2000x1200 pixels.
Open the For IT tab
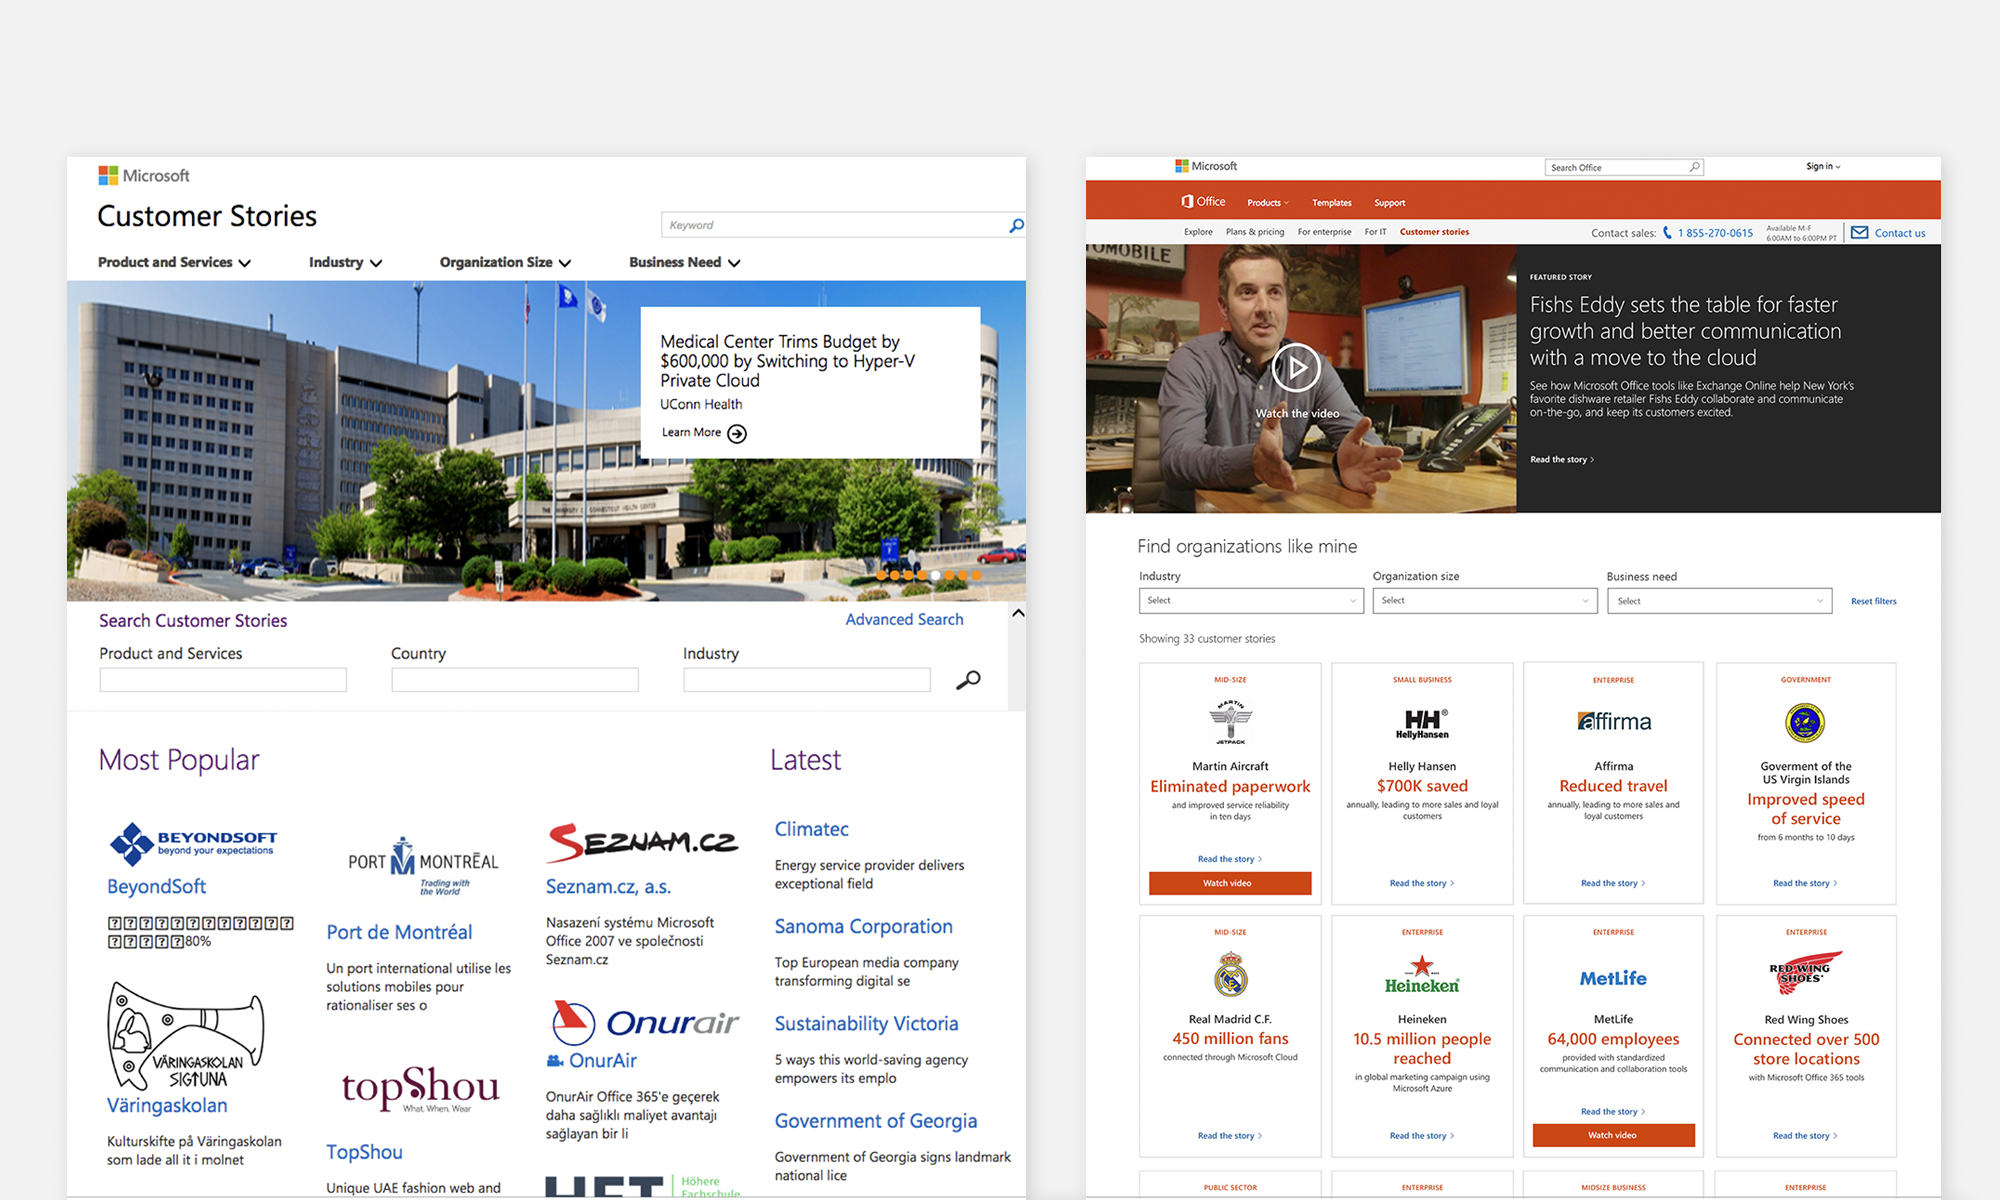point(1376,232)
